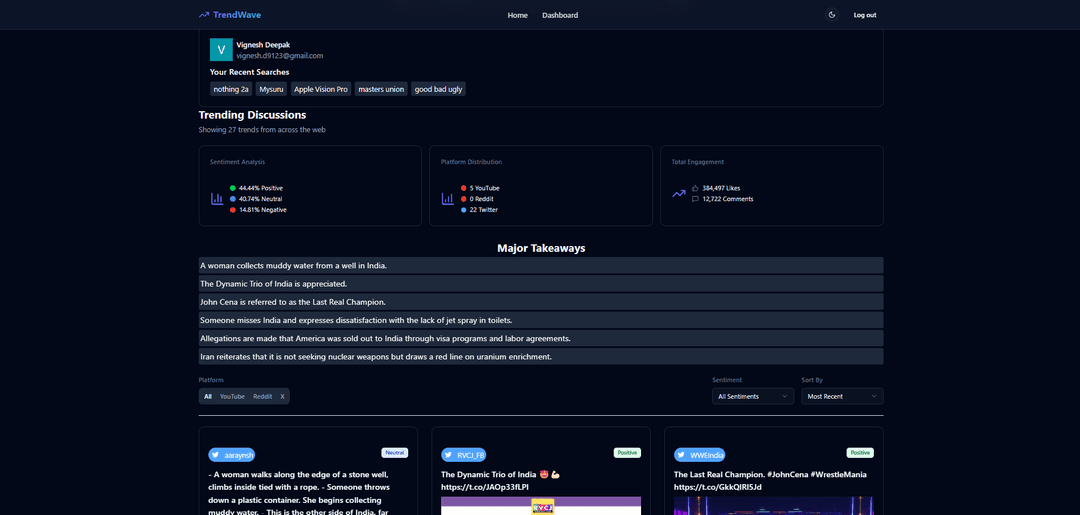Click the Platform Distribution bar chart icon
The height and width of the screenshot is (515, 1080).
(x=448, y=199)
